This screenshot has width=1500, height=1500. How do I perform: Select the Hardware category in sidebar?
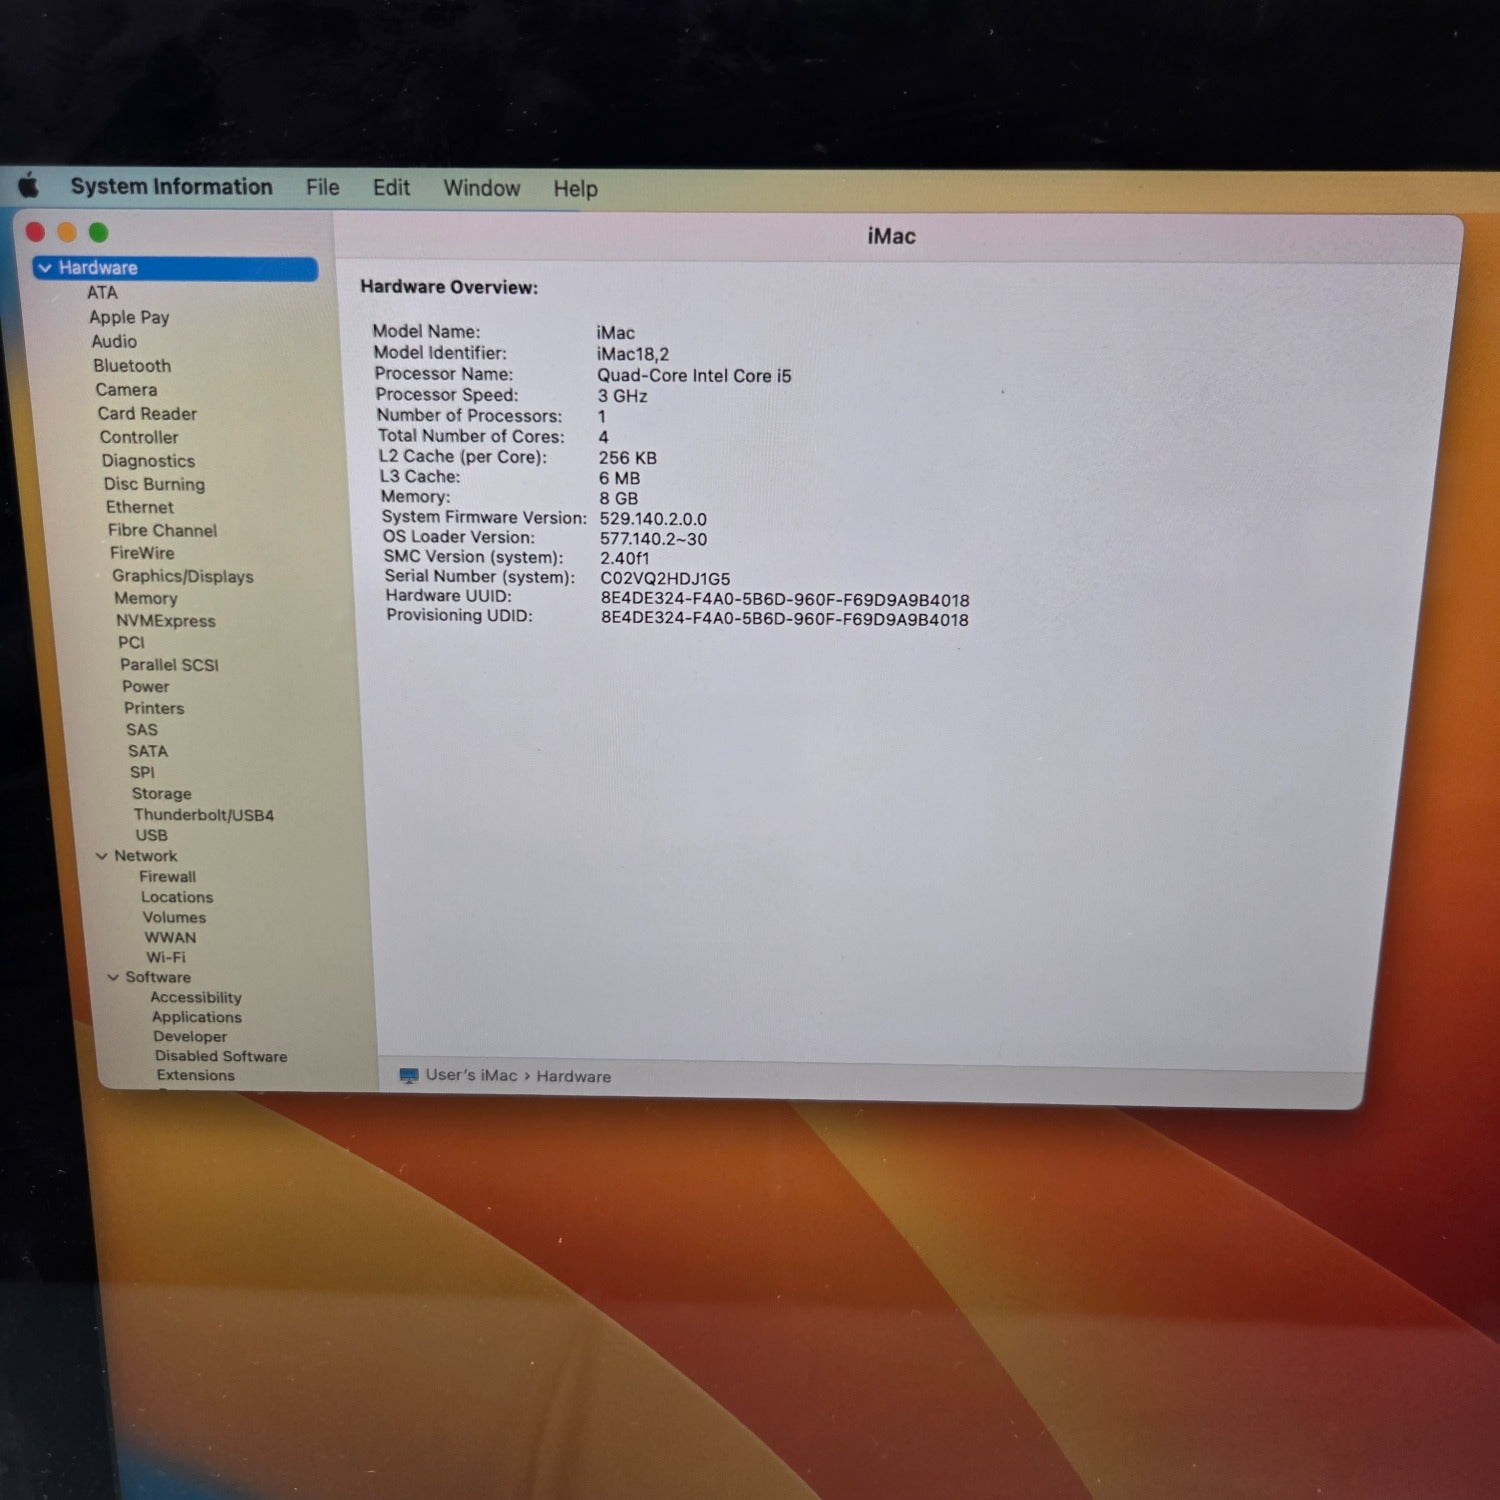175,268
